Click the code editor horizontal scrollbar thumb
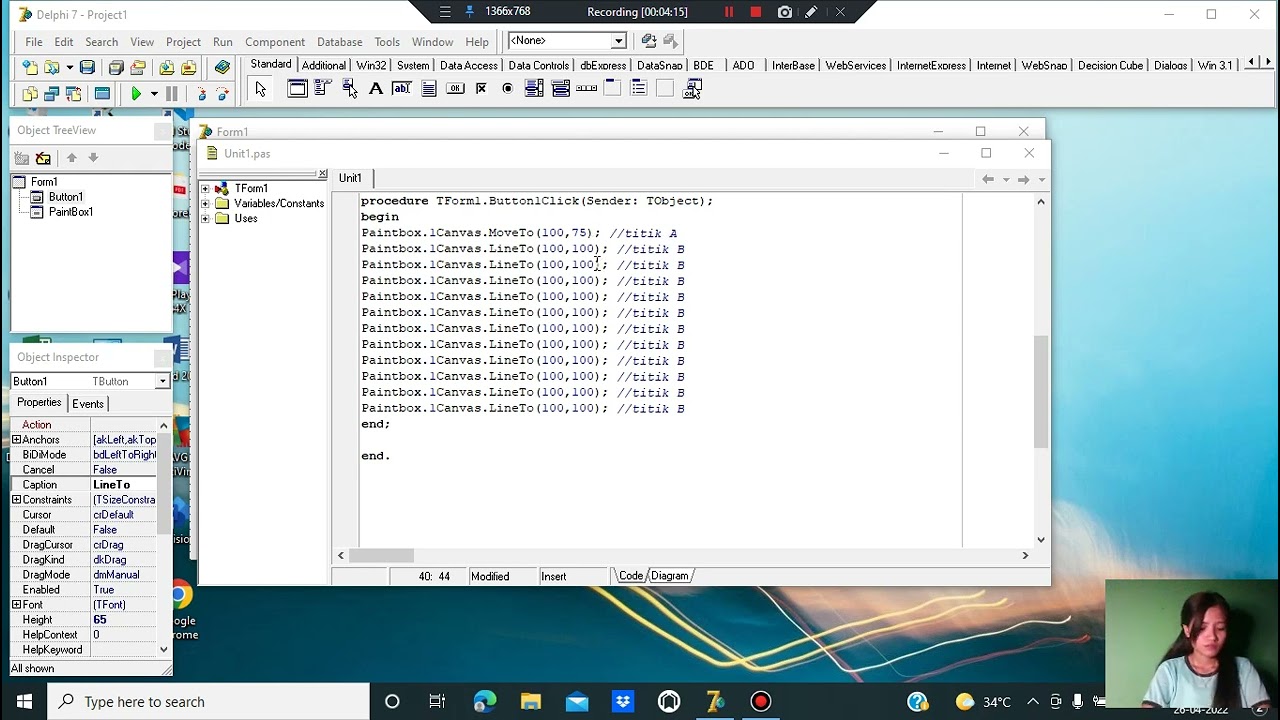Viewport: 1280px width, 720px height. click(x=381, y=556)
